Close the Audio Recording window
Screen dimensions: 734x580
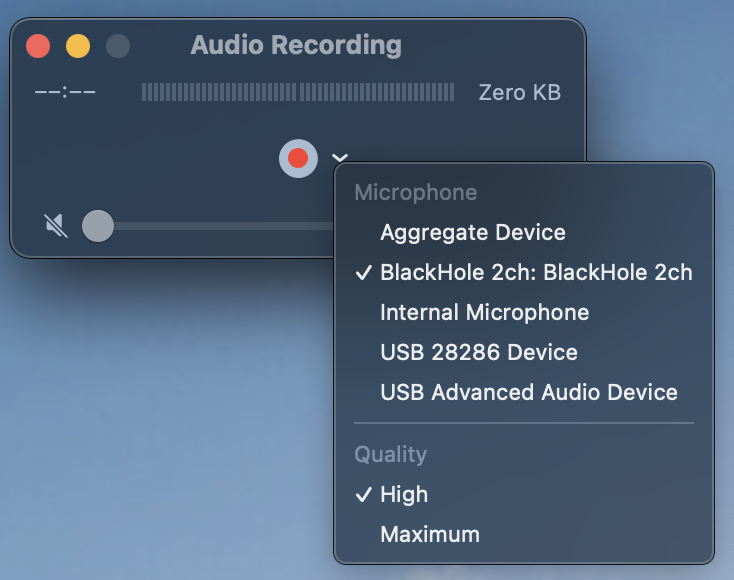point(38,46)
